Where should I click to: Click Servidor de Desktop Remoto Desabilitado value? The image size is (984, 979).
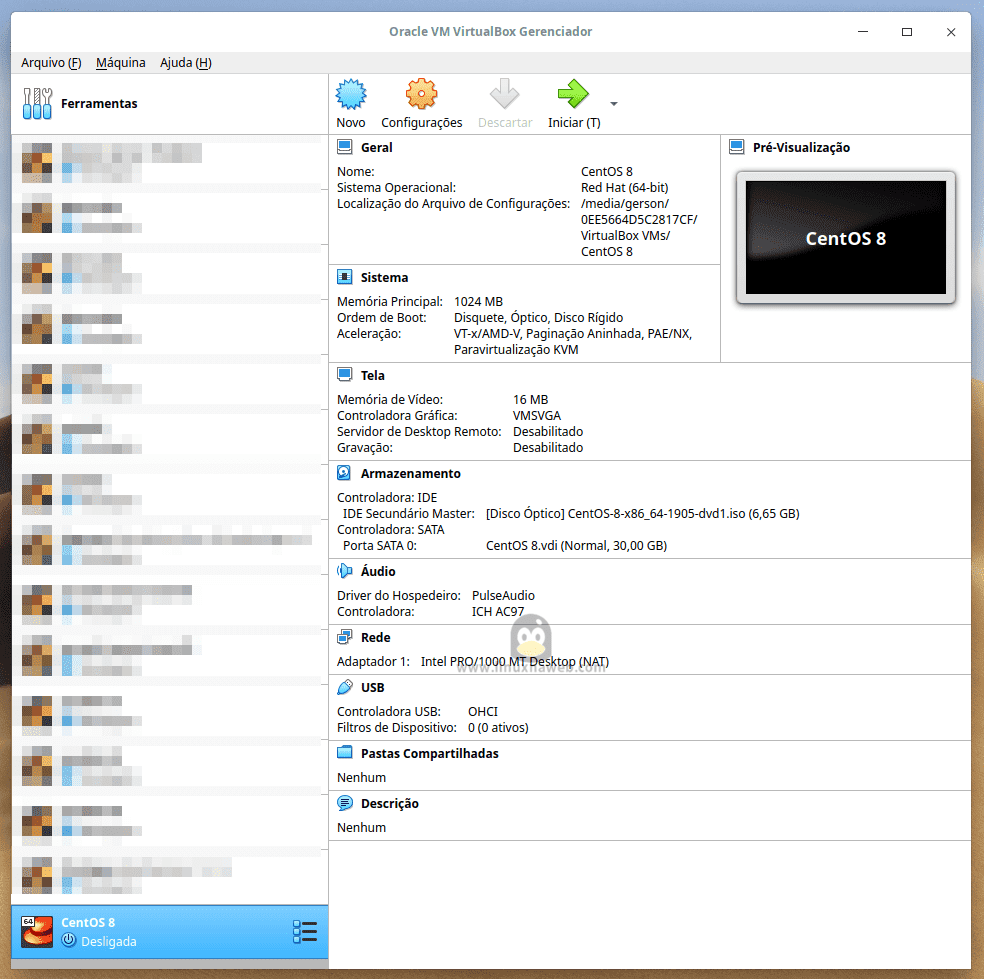[x=548, y=431]
